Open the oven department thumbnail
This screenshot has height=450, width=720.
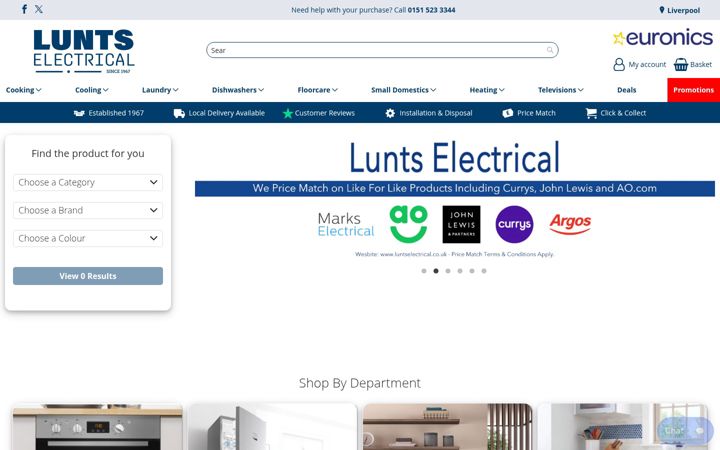[x=97, y=427]
